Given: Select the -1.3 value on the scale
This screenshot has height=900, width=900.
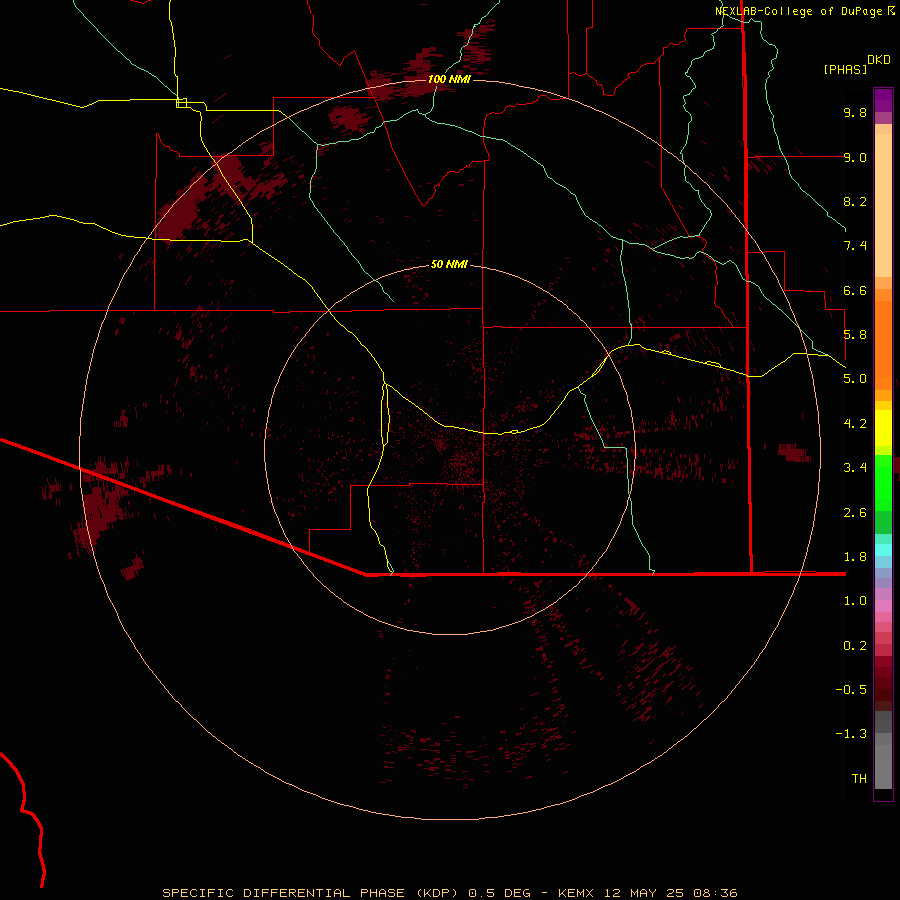Looking at the screenshot, I should (x=851, y=734).
